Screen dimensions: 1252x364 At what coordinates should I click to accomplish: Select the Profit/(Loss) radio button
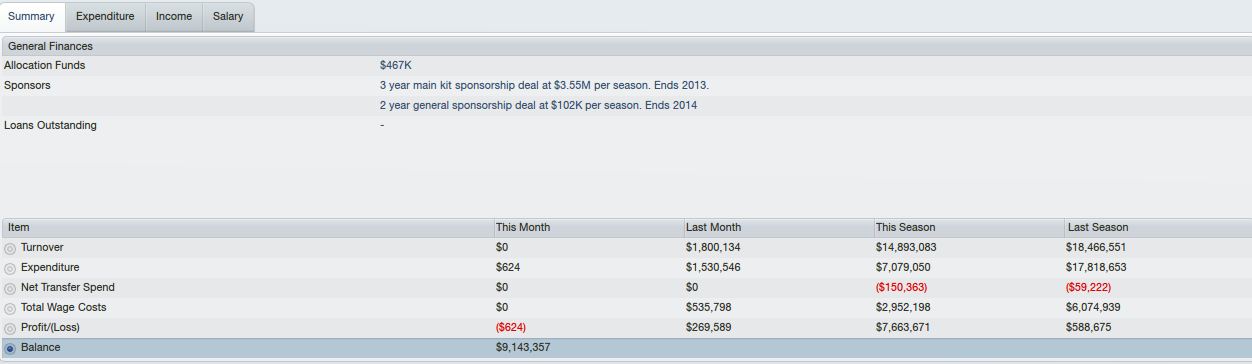[x=10, y=328]
